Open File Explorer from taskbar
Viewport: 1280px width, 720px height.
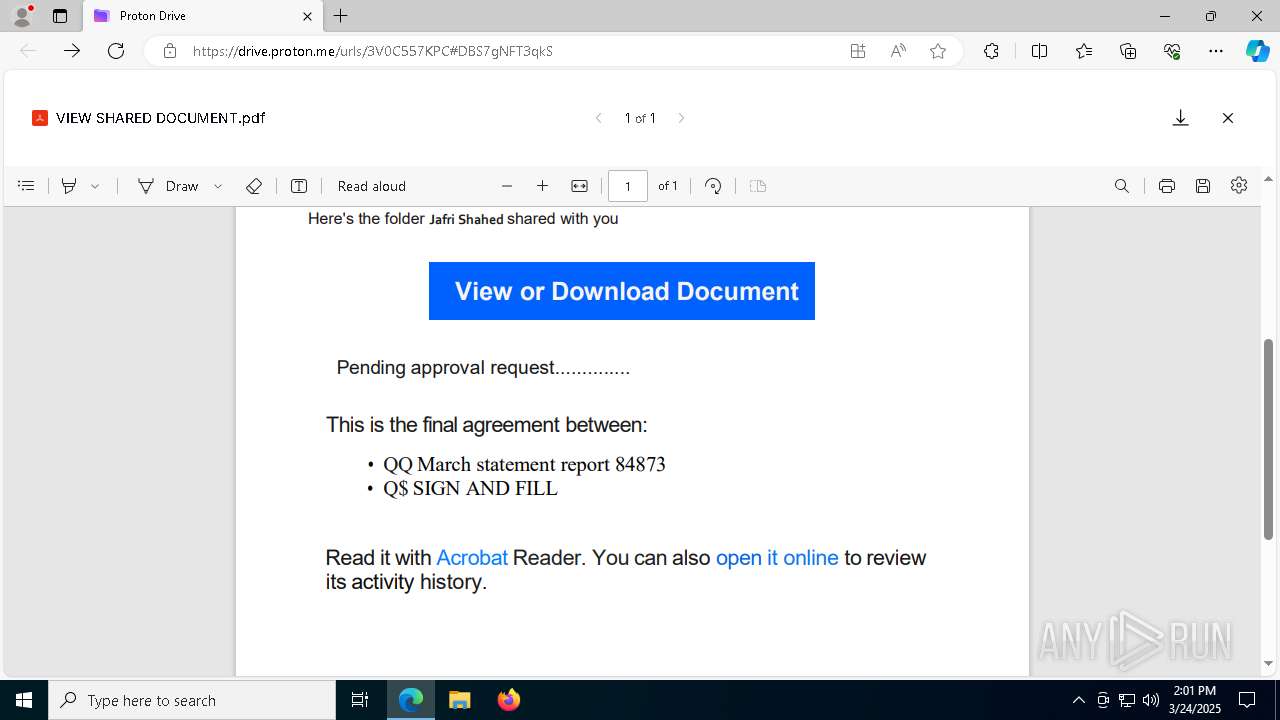459,700
